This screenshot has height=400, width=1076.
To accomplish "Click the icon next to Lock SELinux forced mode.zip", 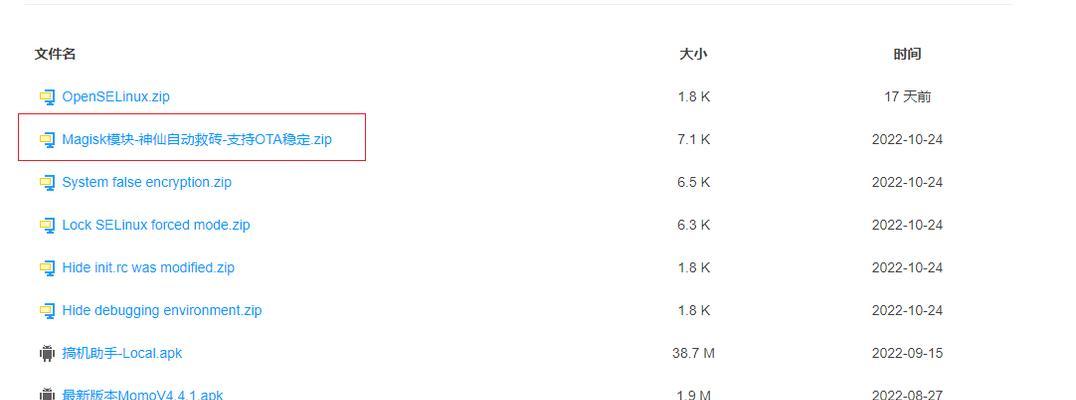I will (47, 225).
